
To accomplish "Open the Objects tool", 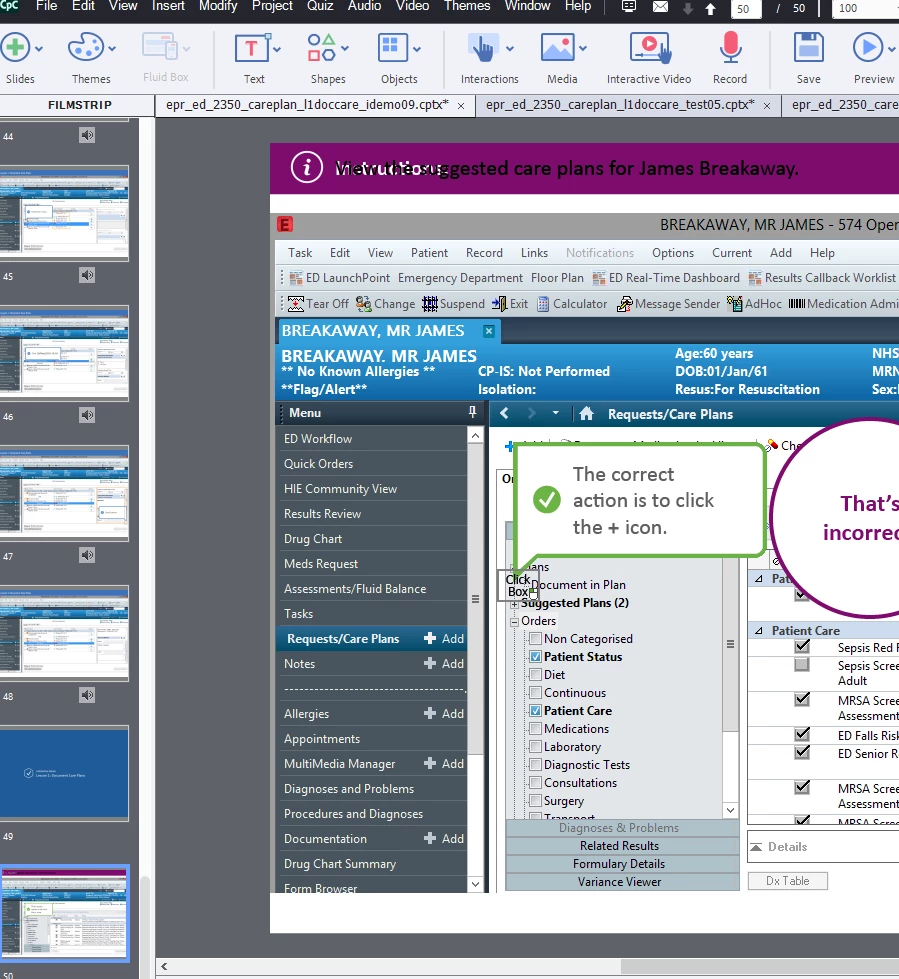I will pyautogui.click(x=393, y=48).
